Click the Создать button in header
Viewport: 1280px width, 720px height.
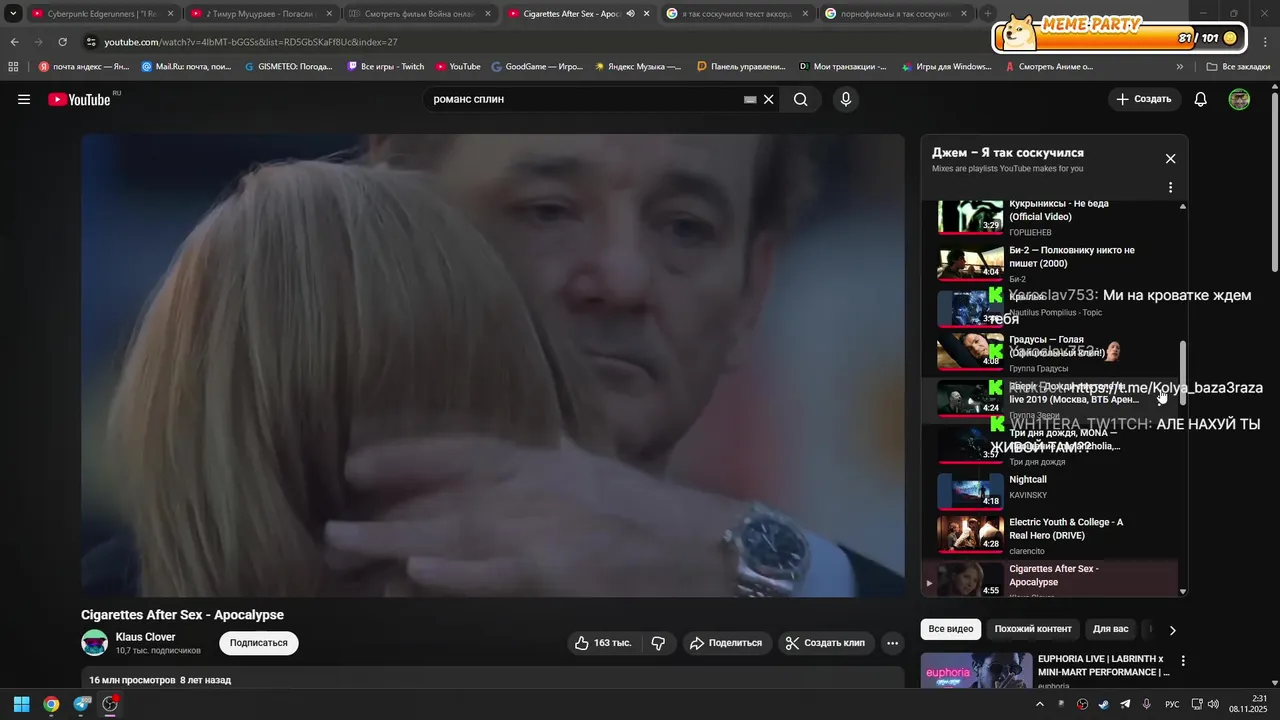1144,99
